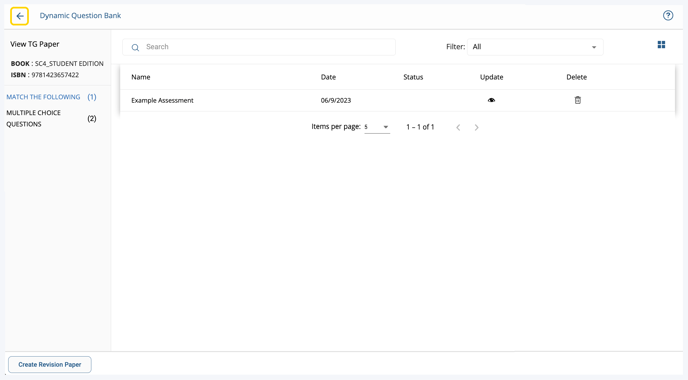Go to the previous page arrow
The image size is (688, 380).
pyautogui.click(x=458, y=127)
